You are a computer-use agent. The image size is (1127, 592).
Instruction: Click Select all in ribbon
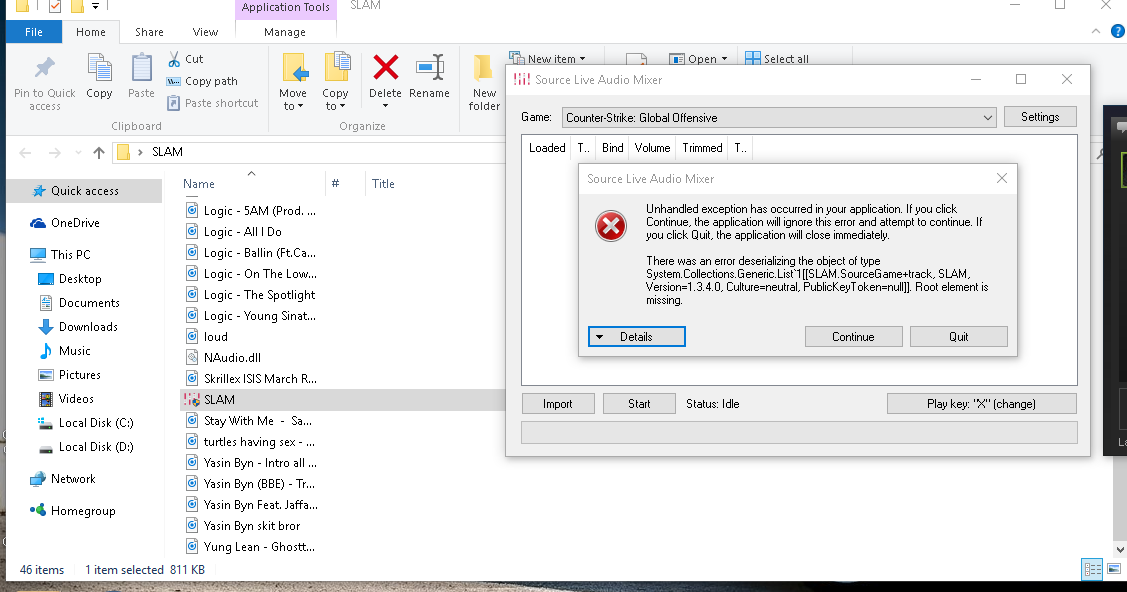(777, 59)
